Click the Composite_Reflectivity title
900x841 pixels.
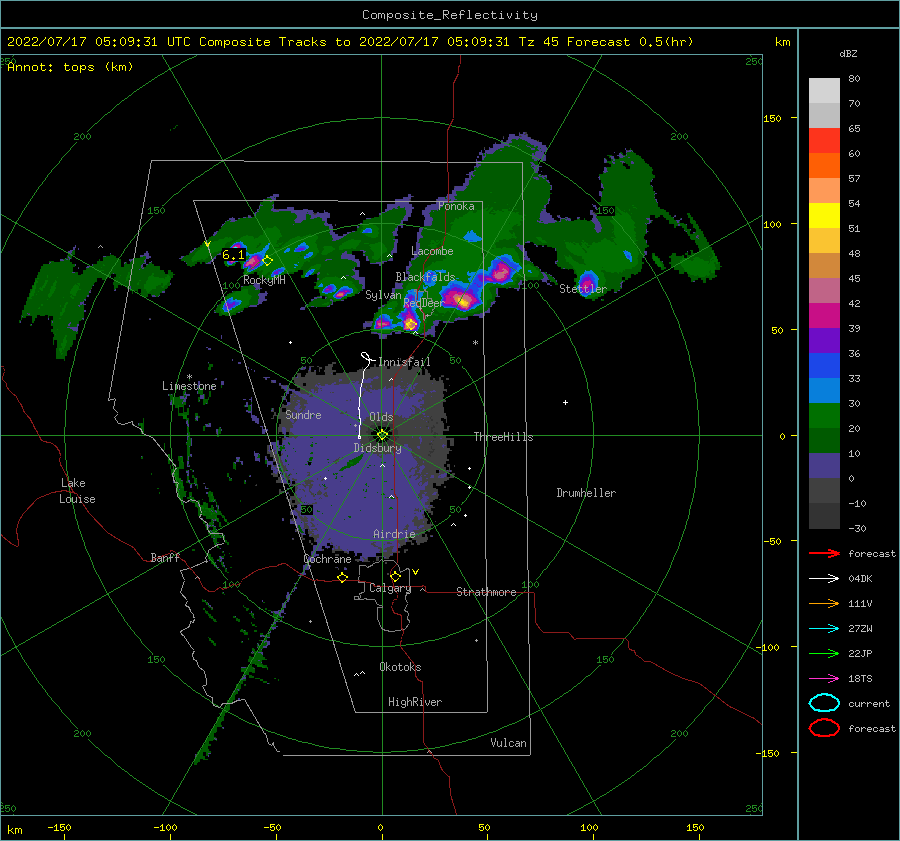pyautogui.click(x=450, y=15)
